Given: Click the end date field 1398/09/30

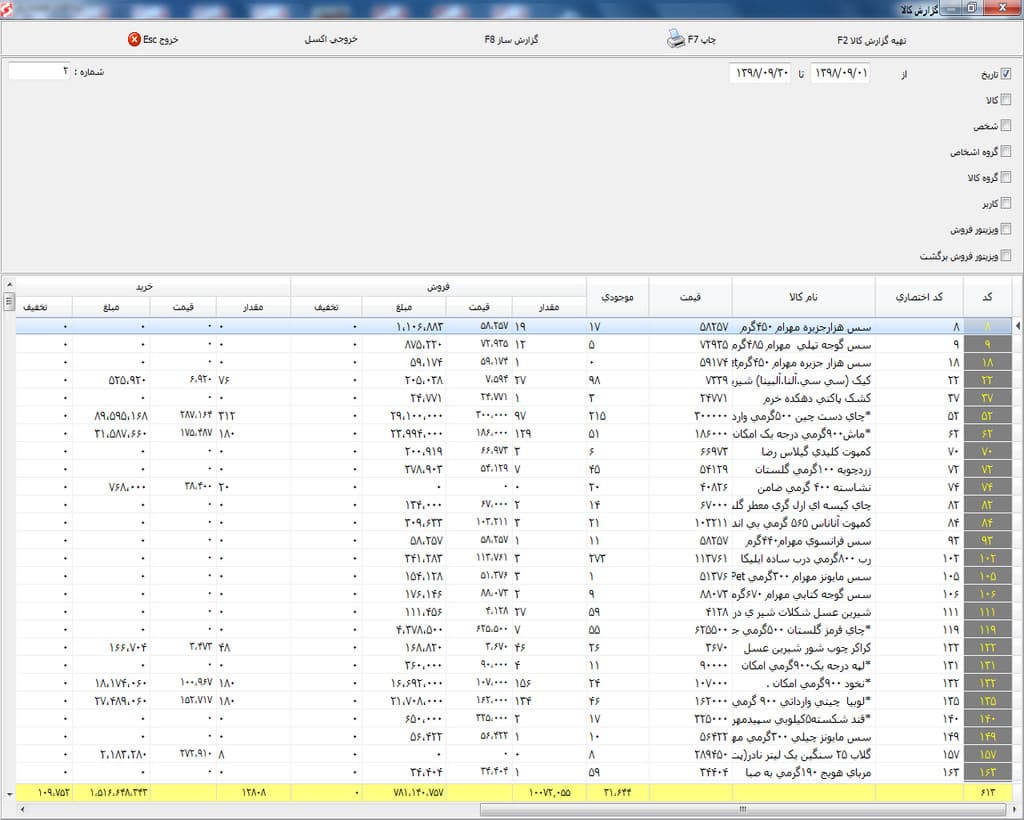Looking at the screenshot, I should pyautogui.click(x=760, y=74).
